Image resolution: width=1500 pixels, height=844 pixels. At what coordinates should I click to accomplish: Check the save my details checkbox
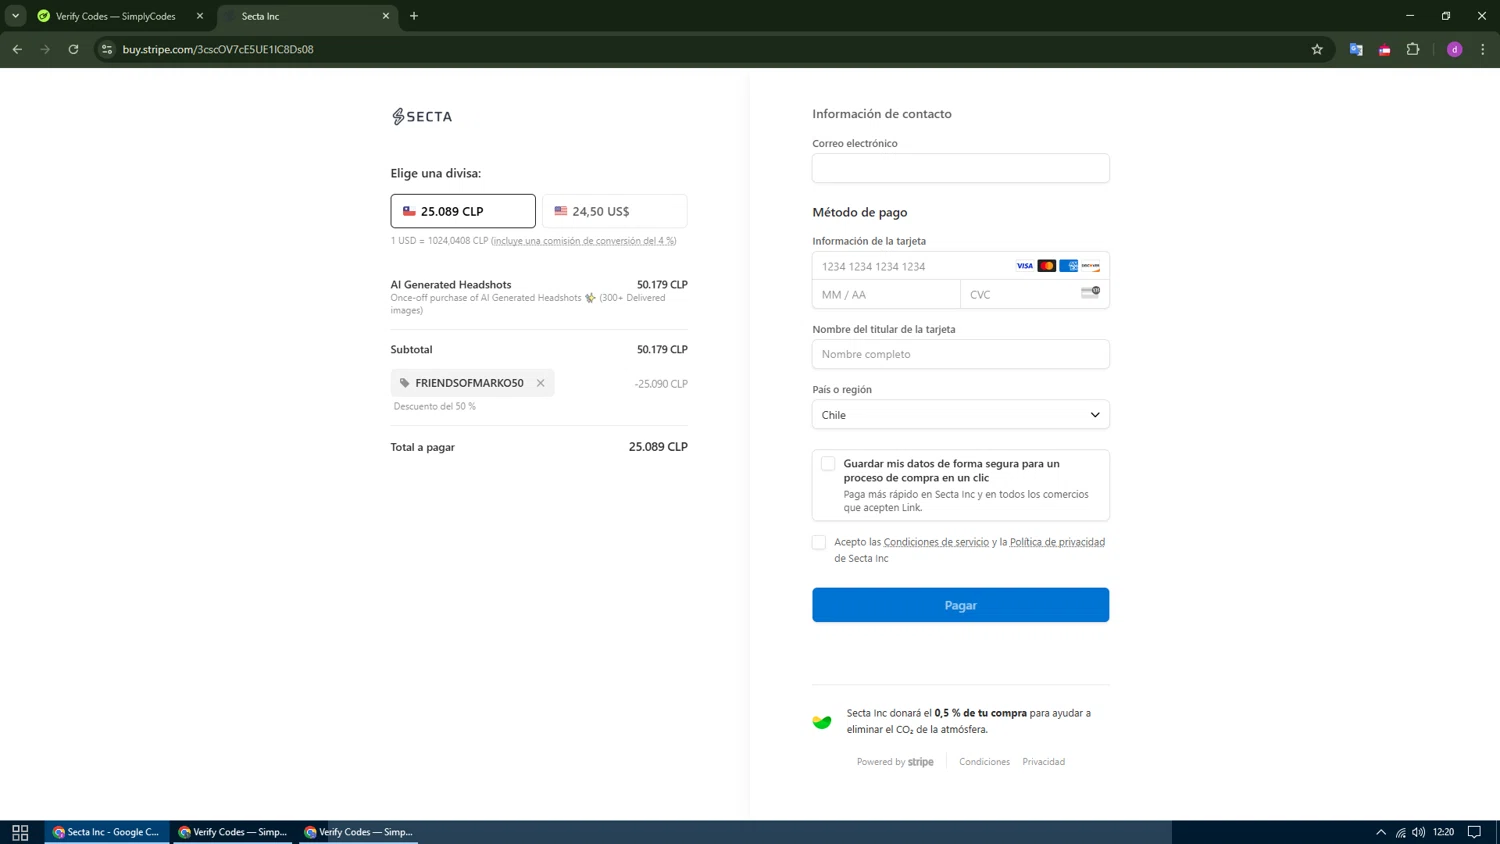point(828,464)
